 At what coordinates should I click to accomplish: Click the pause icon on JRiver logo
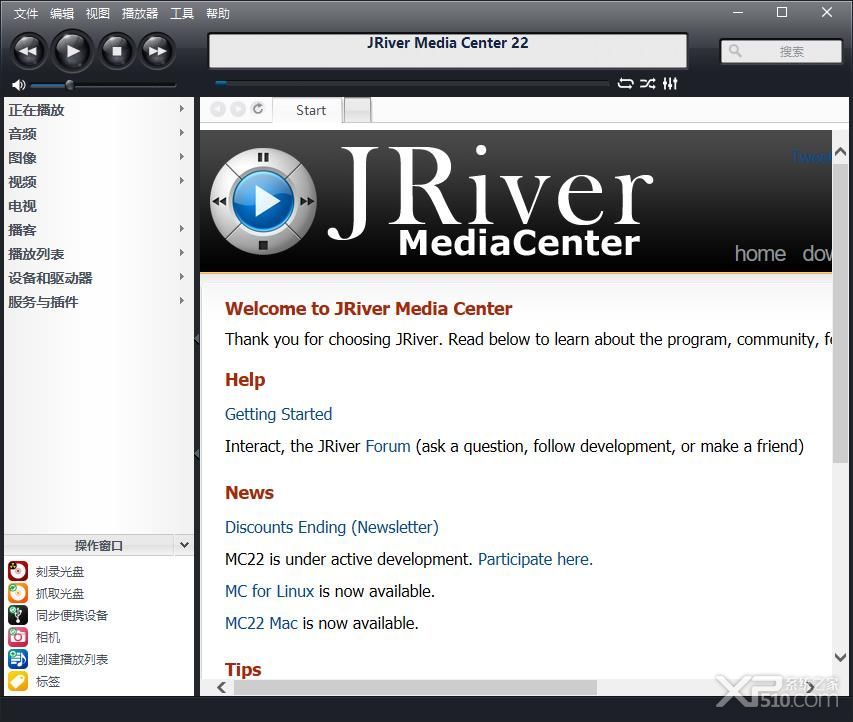pos(263,157)
